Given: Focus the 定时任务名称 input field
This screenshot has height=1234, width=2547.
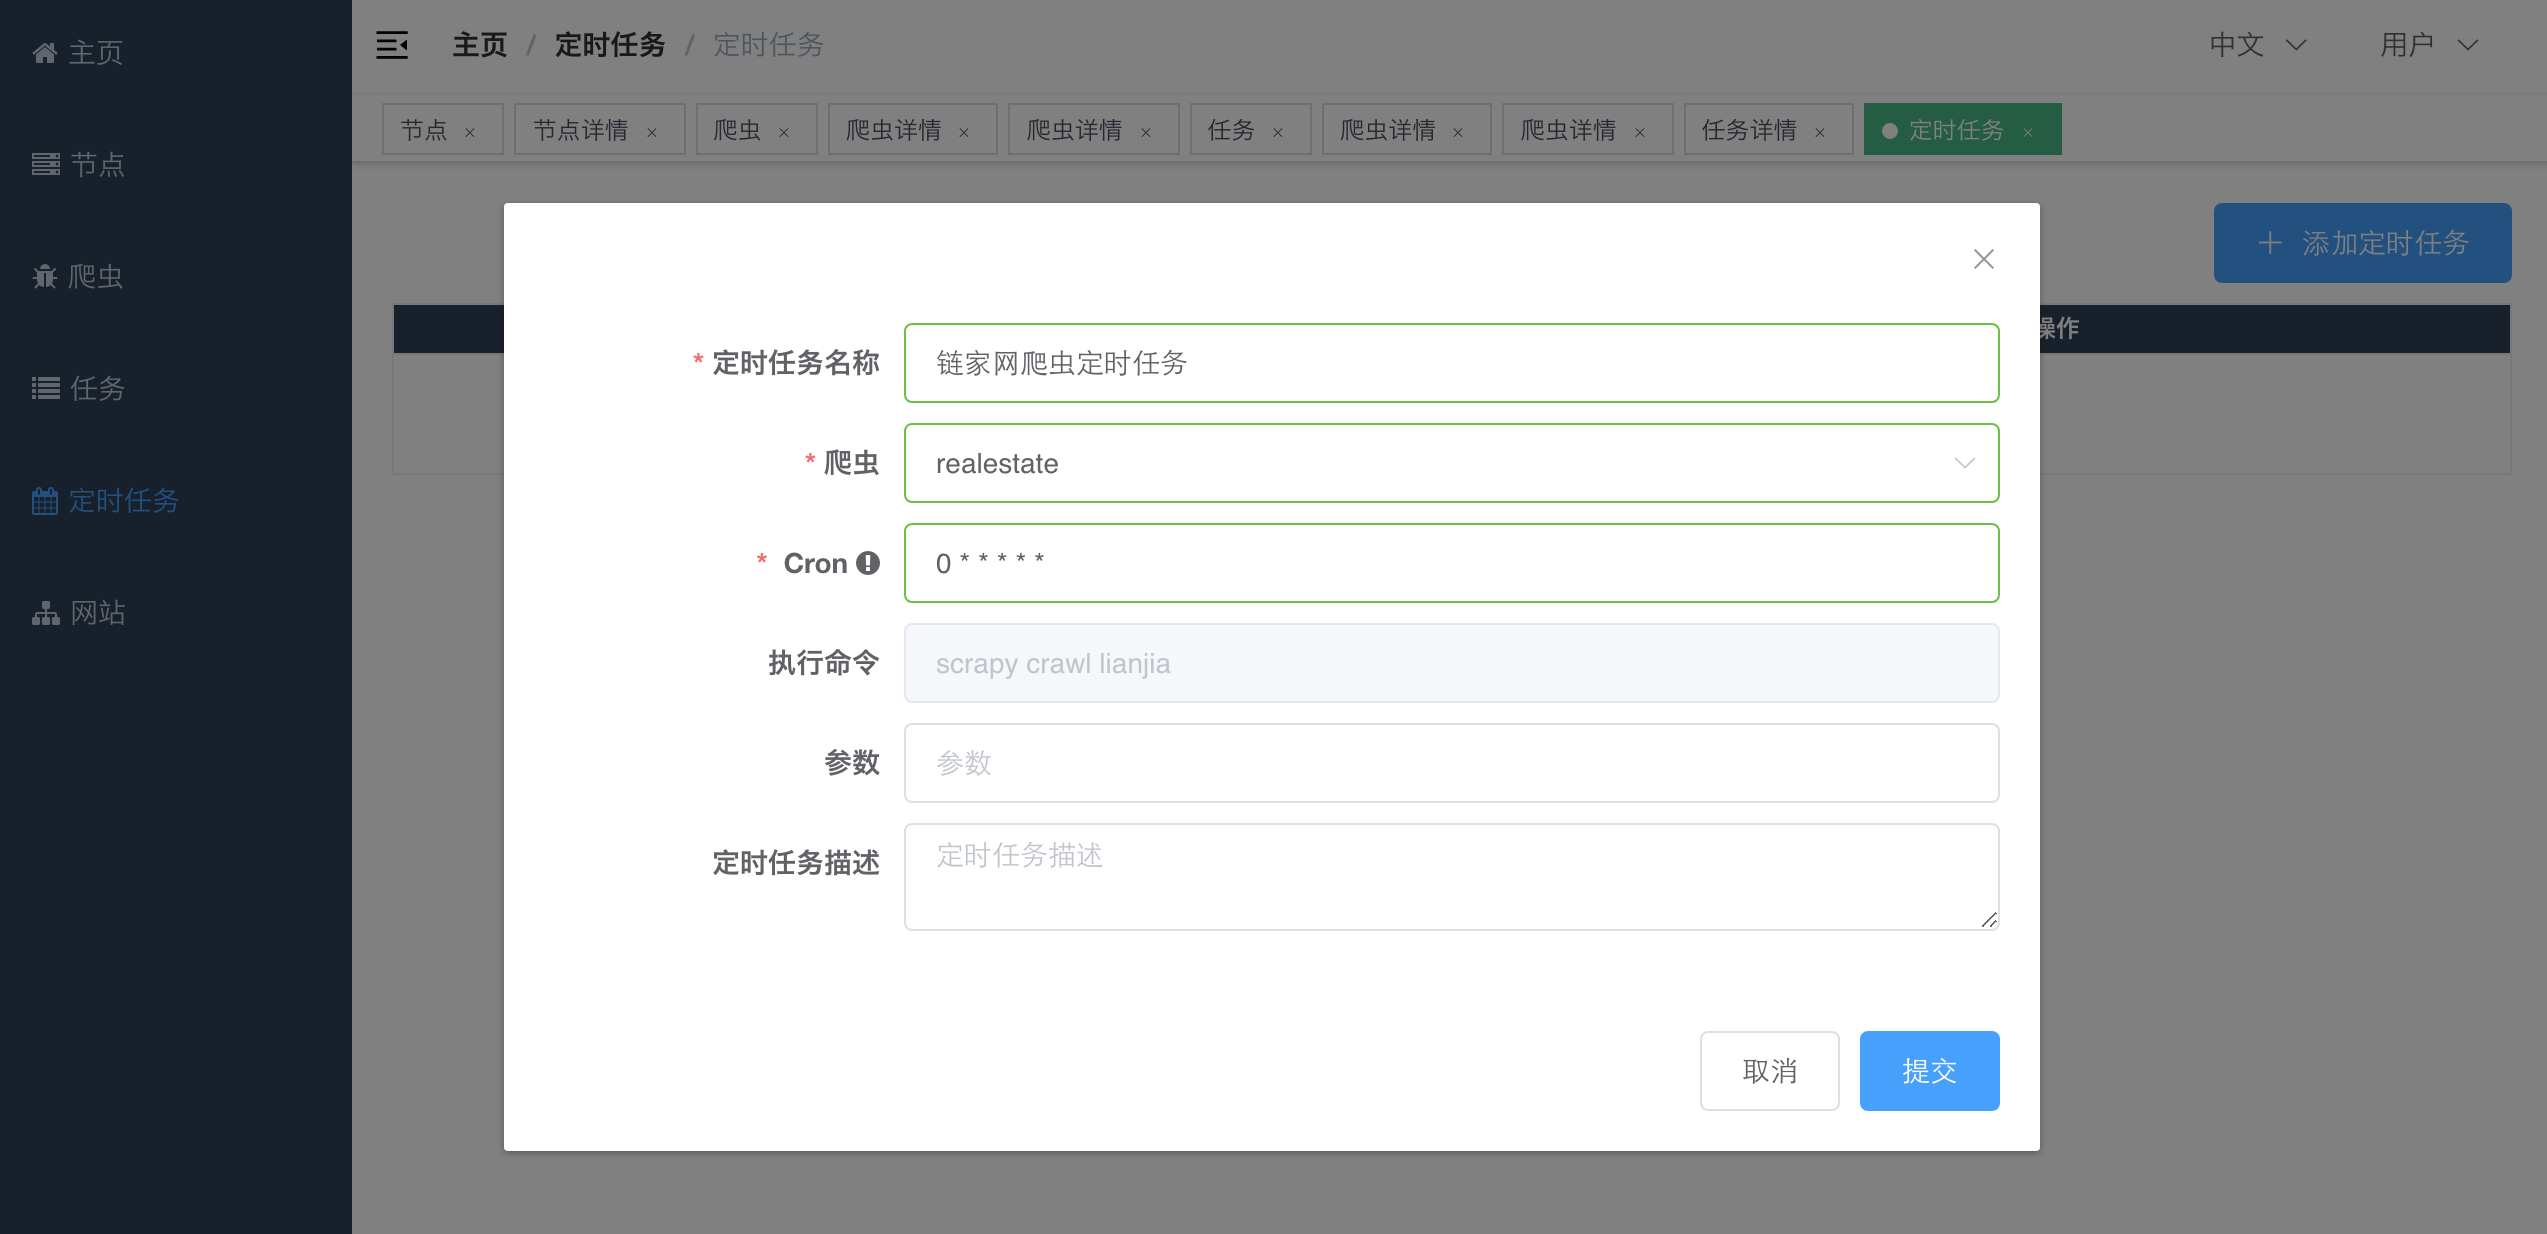Looking at the screenshot, I should pos(1451,363).
